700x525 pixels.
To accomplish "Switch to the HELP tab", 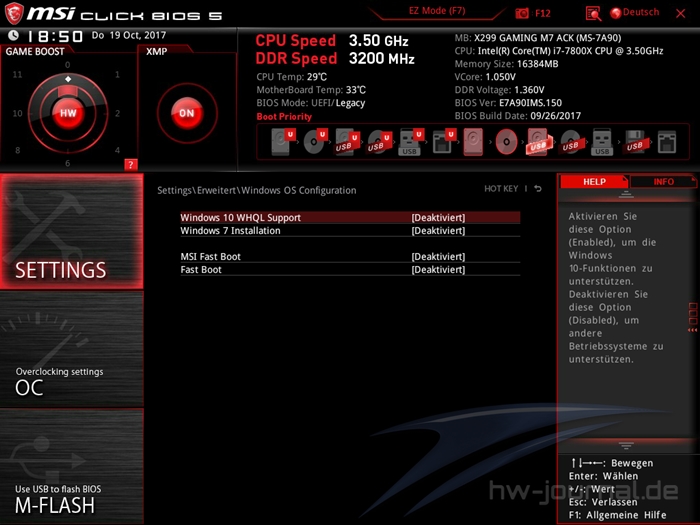I will 594,182.
